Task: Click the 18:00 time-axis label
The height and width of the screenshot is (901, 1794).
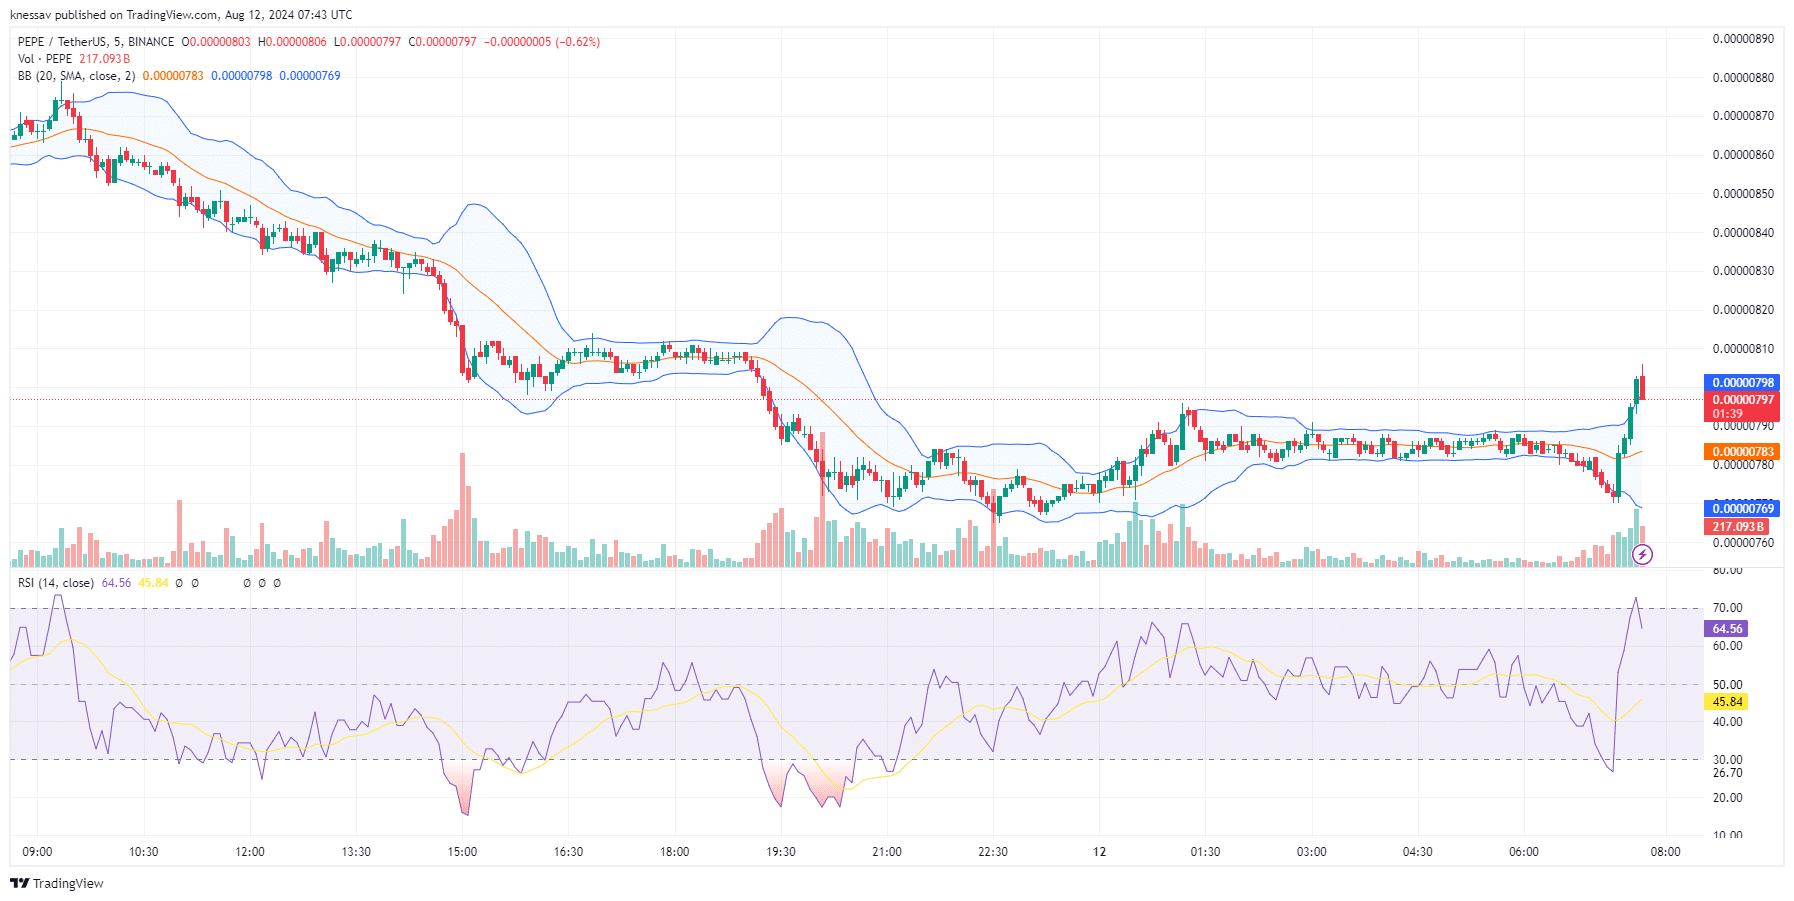Action: click(675, 852)
